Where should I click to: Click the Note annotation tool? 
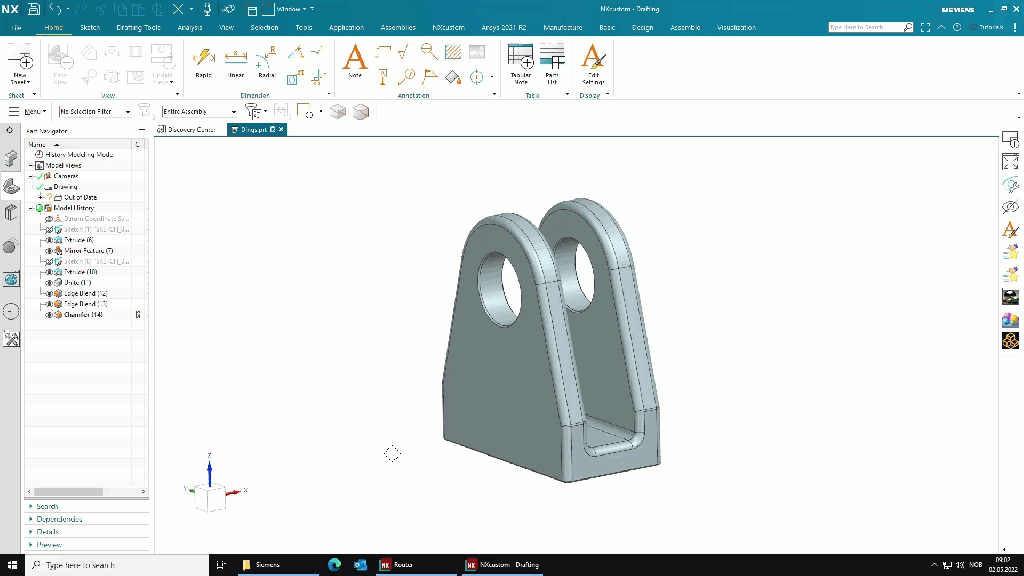click(355, 61)
